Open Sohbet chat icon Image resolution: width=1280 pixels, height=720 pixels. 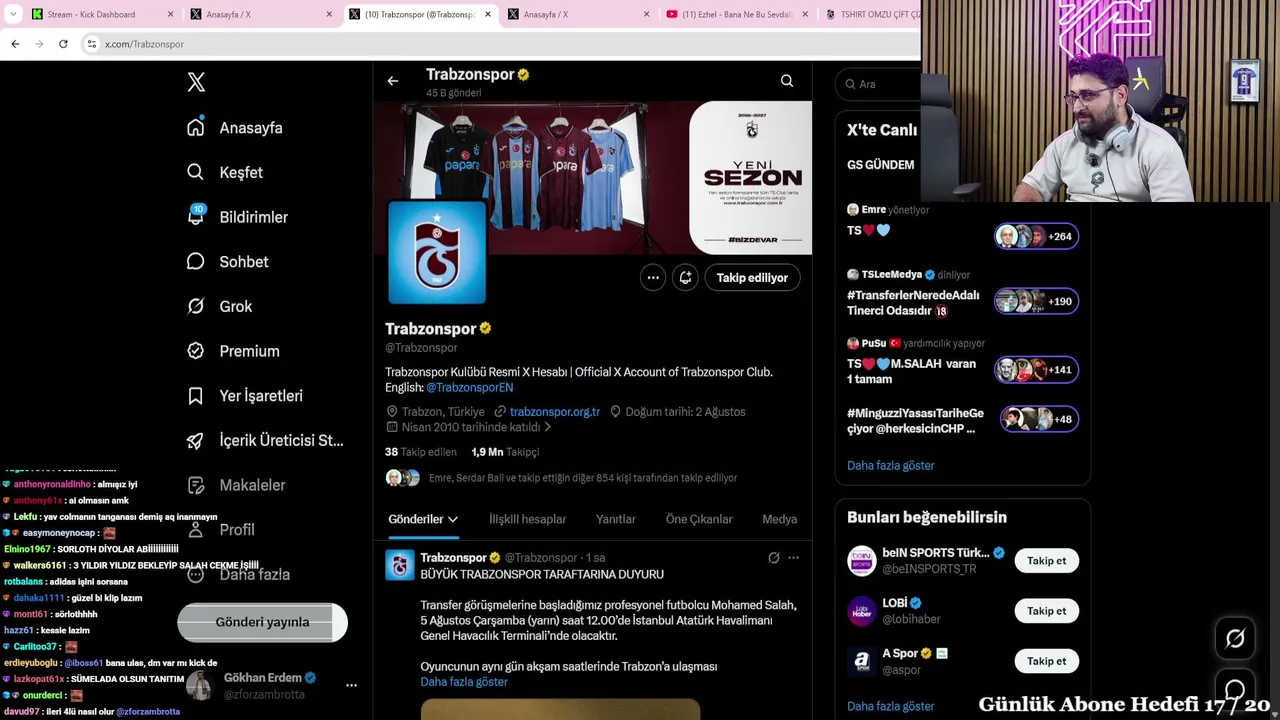click(x=196, y=262)
